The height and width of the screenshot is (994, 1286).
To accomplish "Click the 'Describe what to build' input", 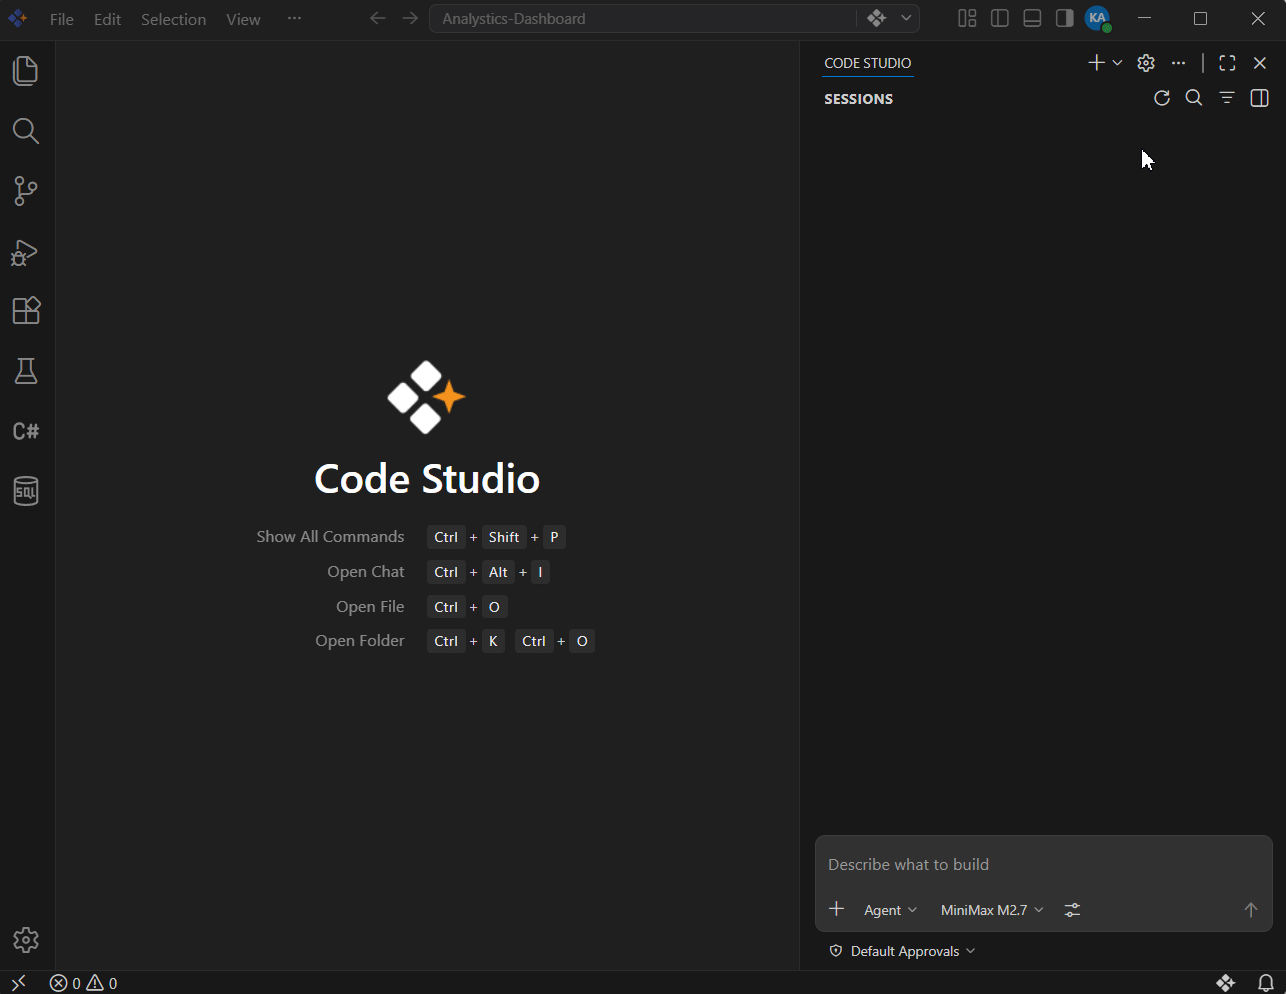I will [1044, 865].
